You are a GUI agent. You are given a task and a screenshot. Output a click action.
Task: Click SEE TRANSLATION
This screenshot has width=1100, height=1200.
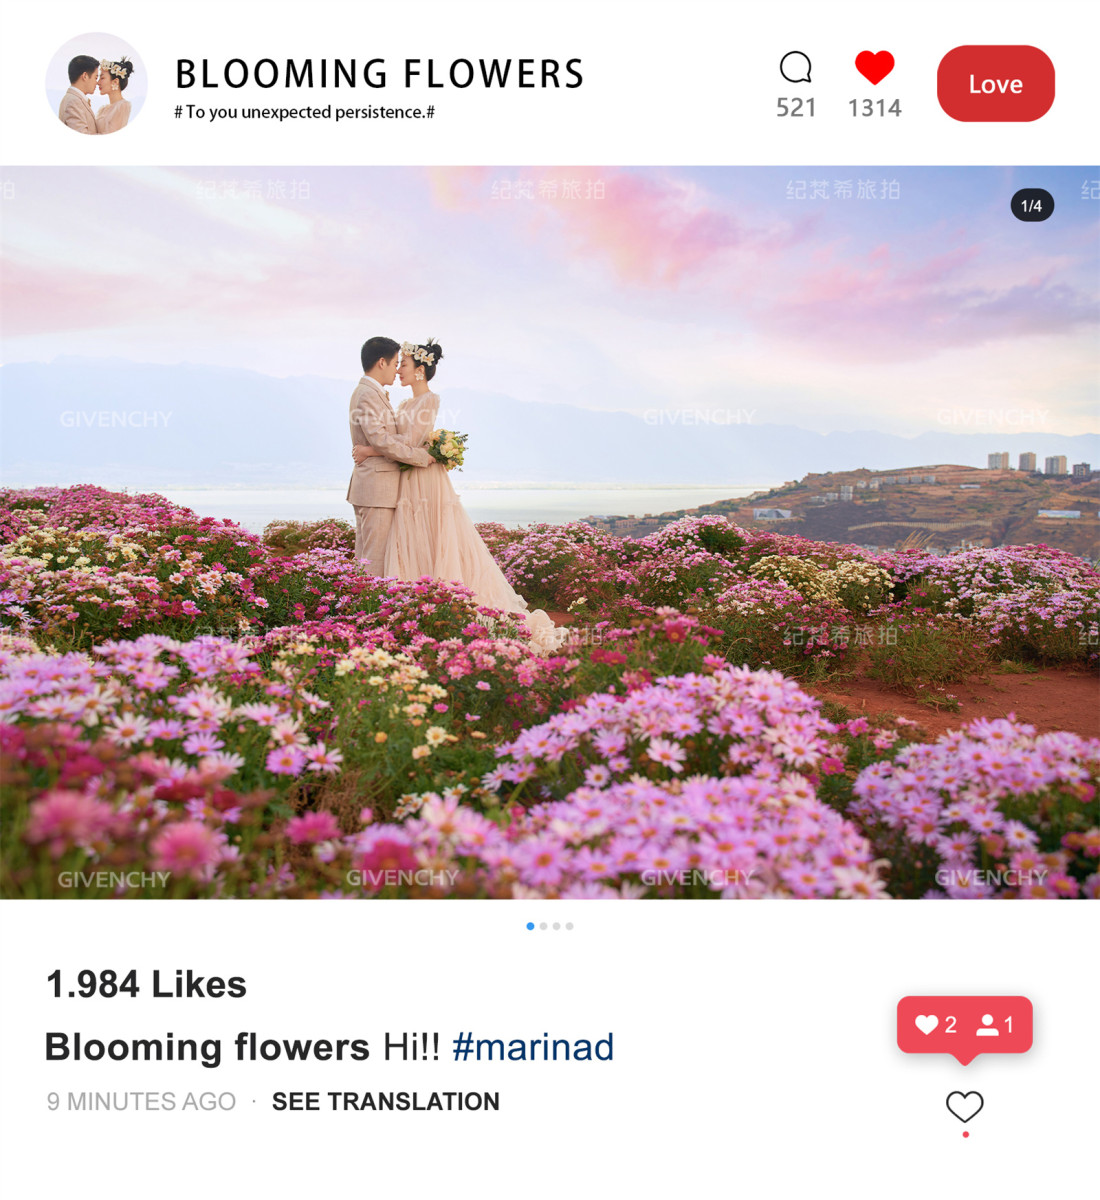click(x=386, y=1101)
